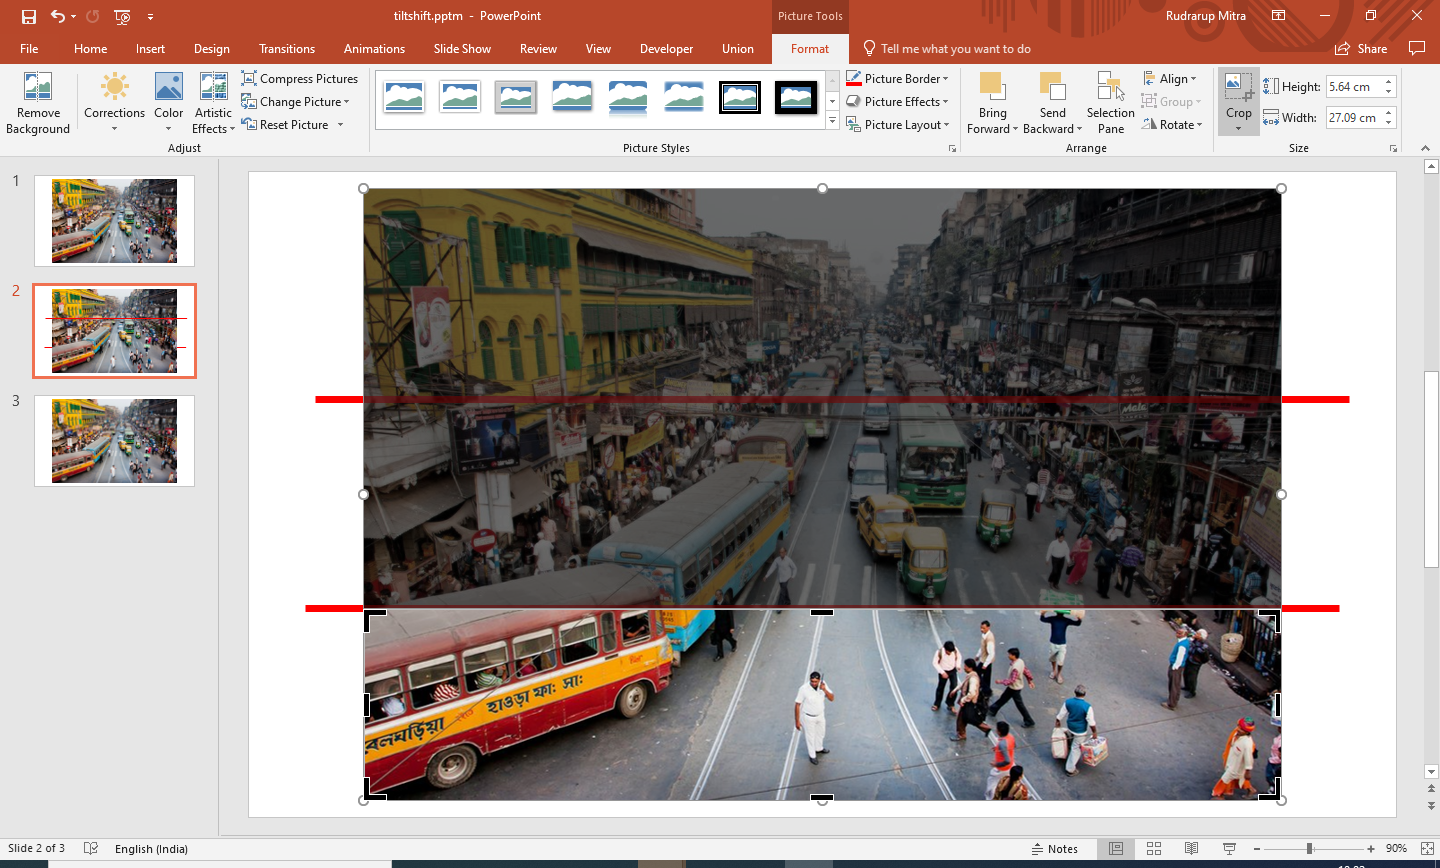This screenshot has width=1440, height=868.
Task: Click Bring Forward icon
Action: (992, 87)
